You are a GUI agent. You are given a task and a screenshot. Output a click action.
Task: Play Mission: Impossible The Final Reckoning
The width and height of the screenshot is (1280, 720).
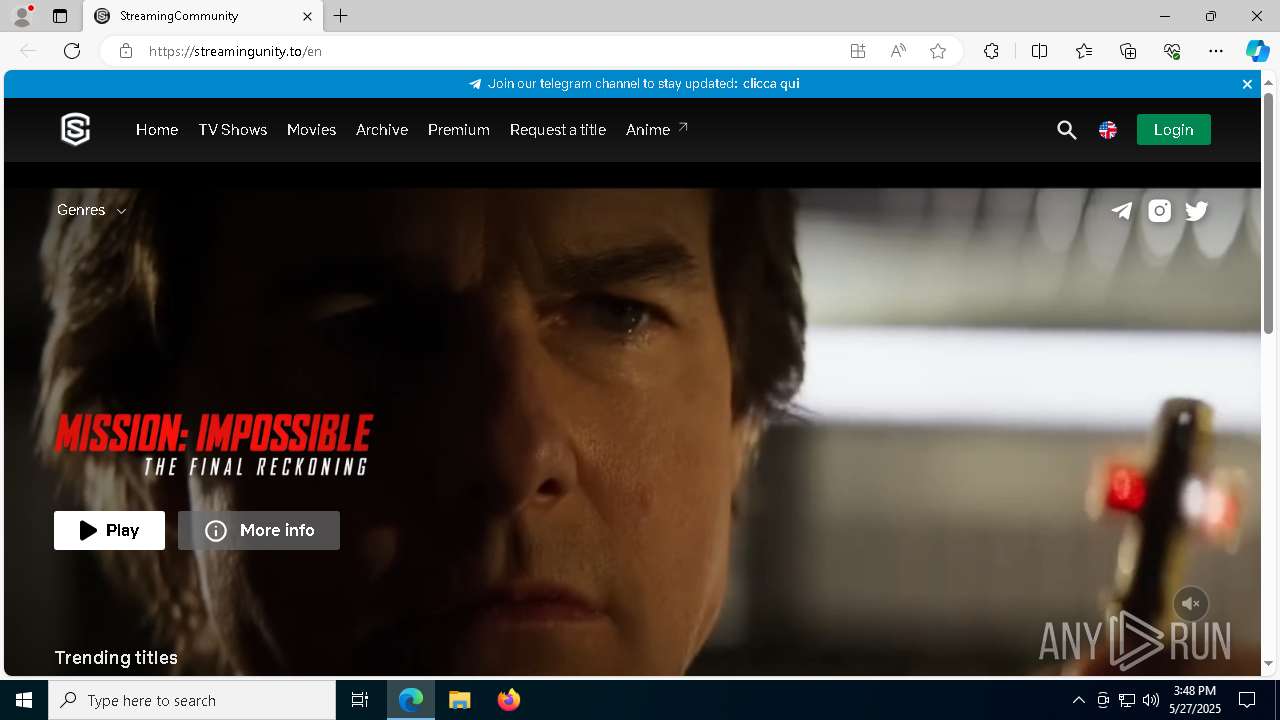[109, 530]
